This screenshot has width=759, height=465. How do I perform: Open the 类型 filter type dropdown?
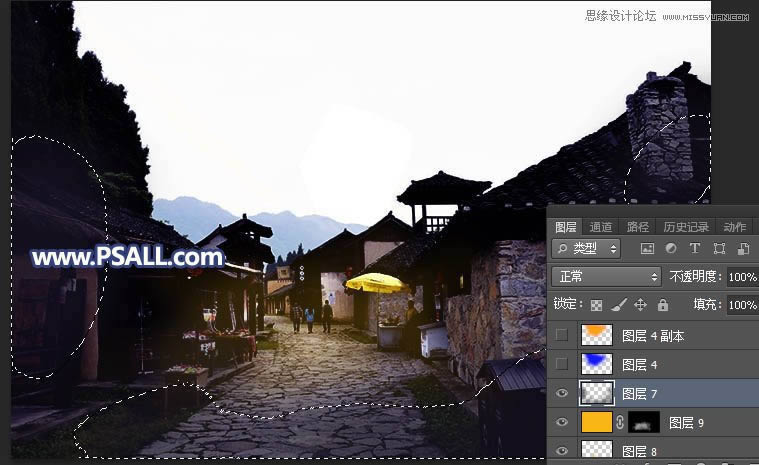586,249
